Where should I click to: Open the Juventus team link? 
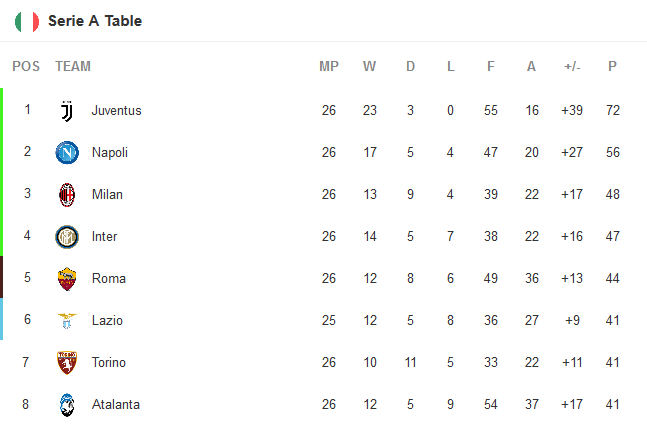tap(116, 110)
